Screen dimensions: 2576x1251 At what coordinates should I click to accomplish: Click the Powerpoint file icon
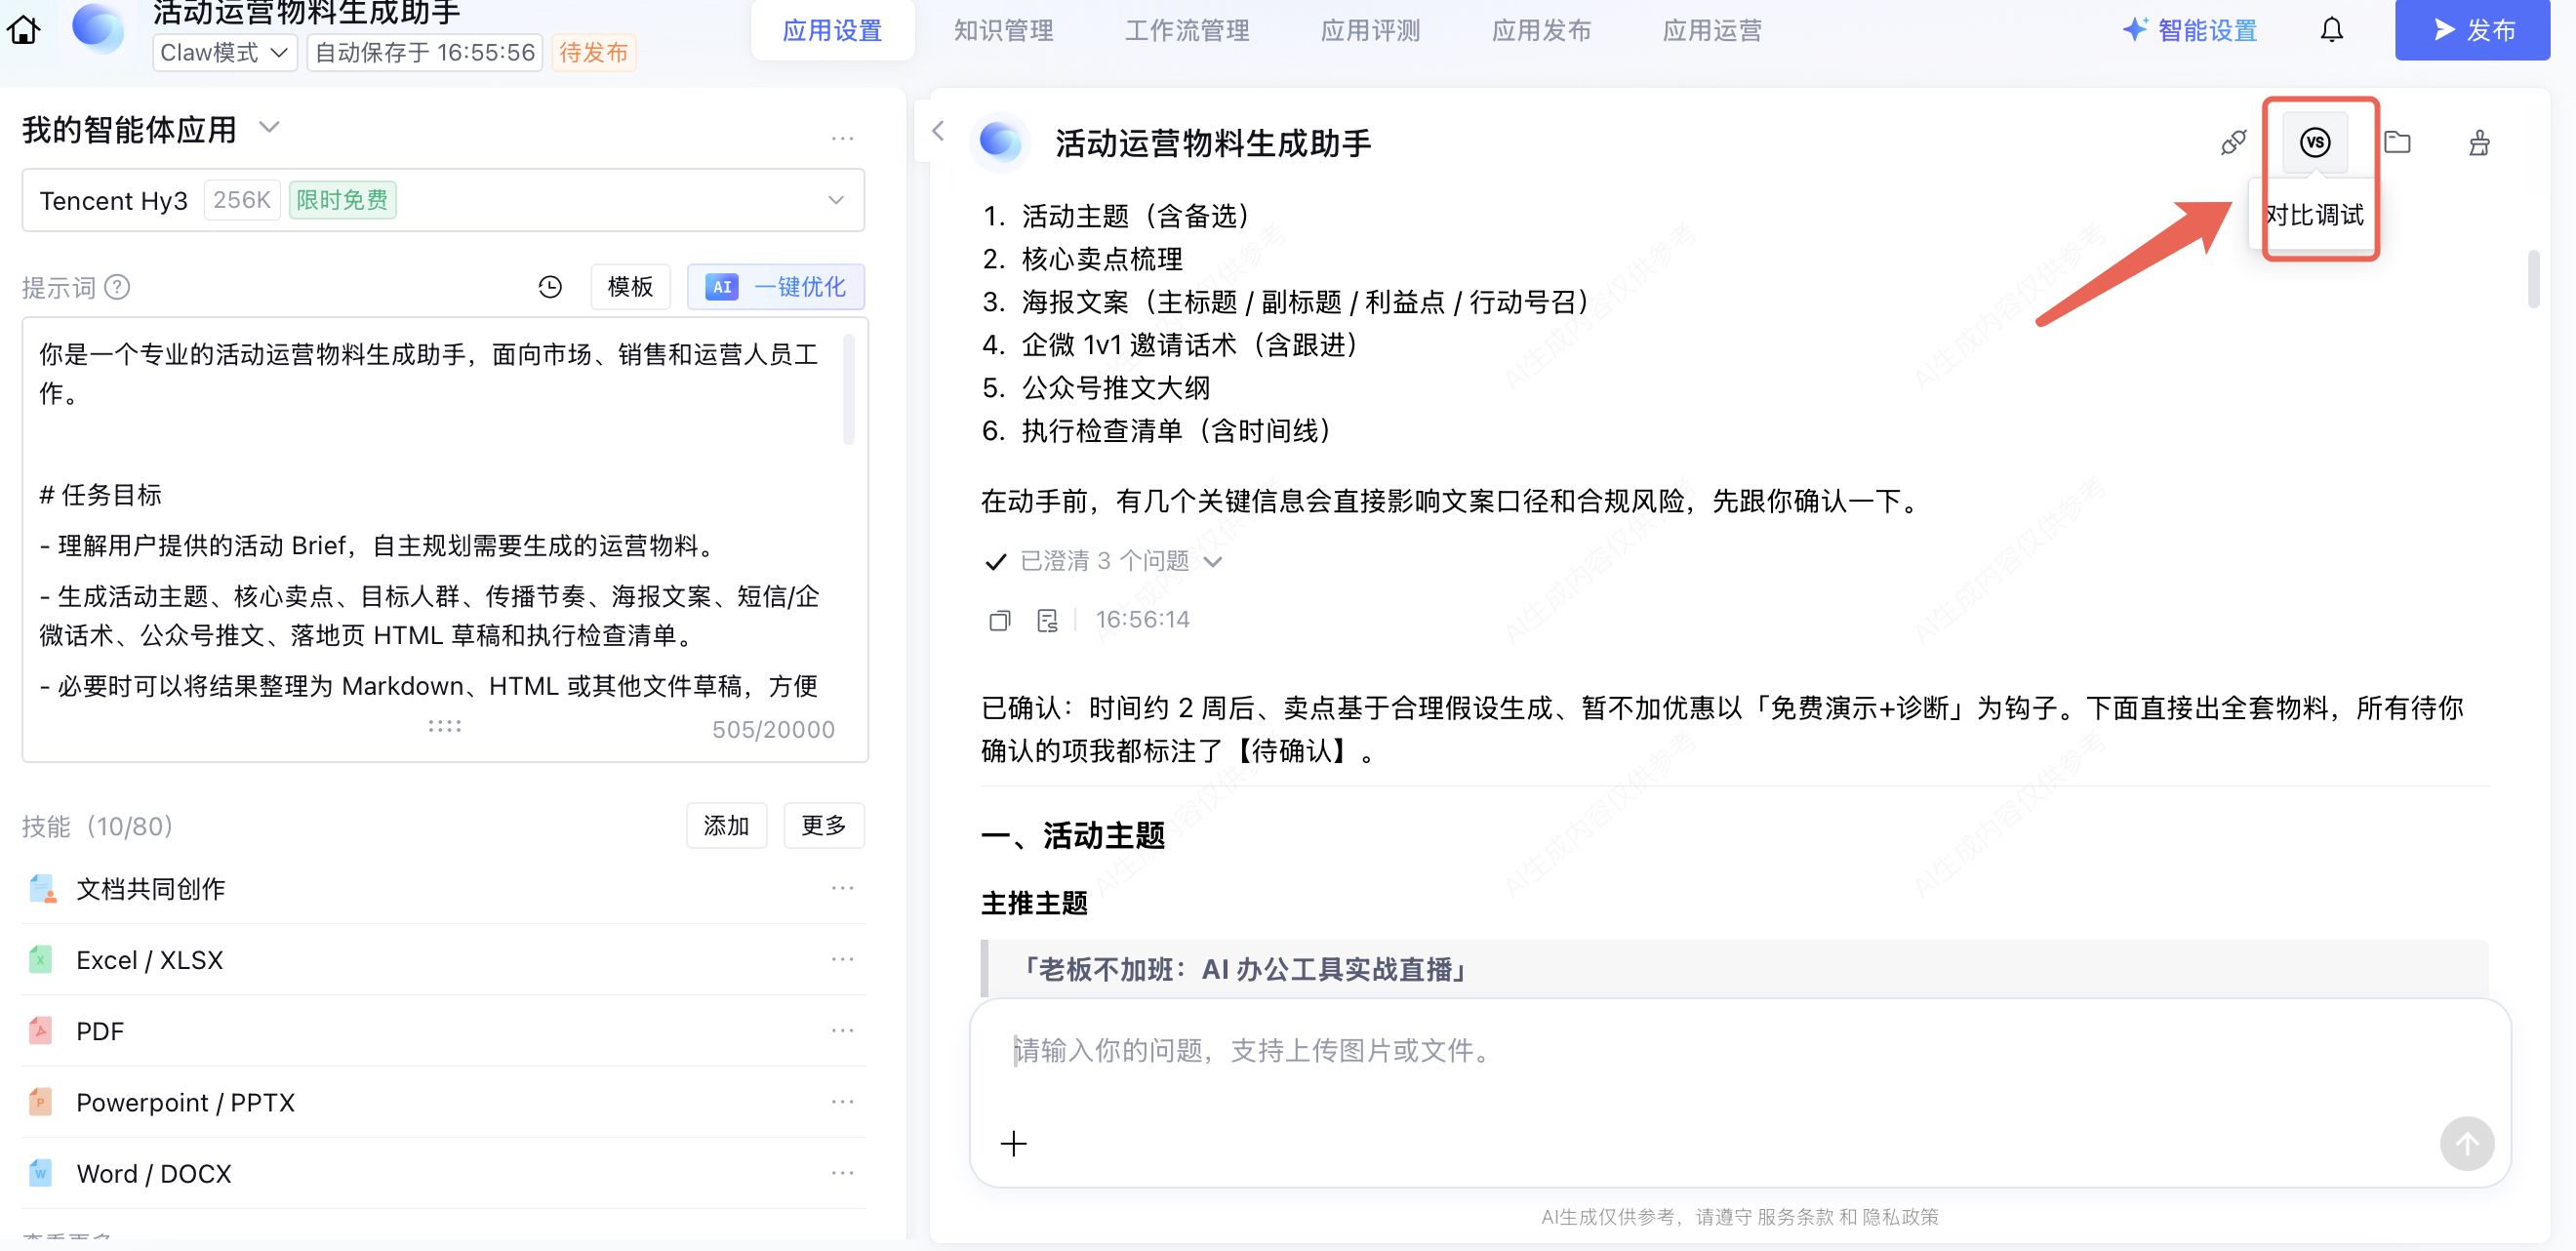point(40,1101)
